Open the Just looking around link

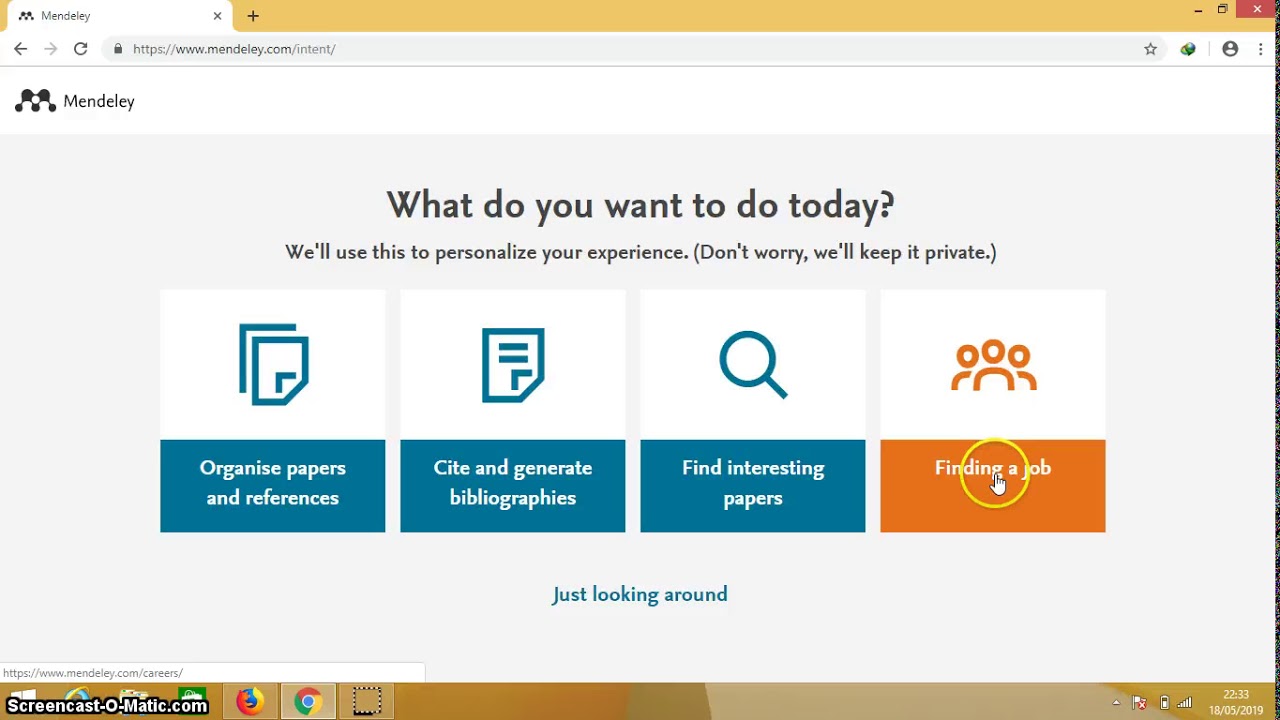pyautogui.click(x=640, y=594)
